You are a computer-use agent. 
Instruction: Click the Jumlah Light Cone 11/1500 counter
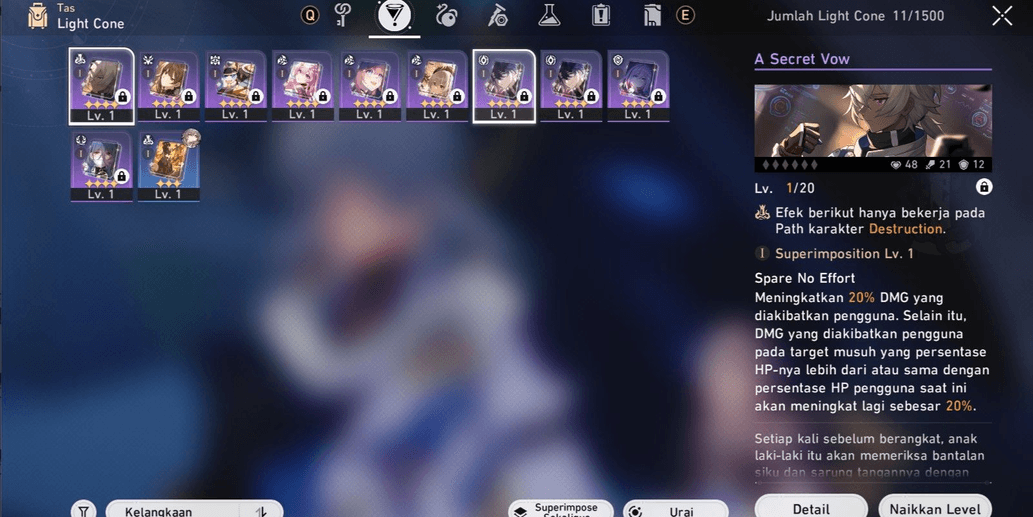(855, 16)
